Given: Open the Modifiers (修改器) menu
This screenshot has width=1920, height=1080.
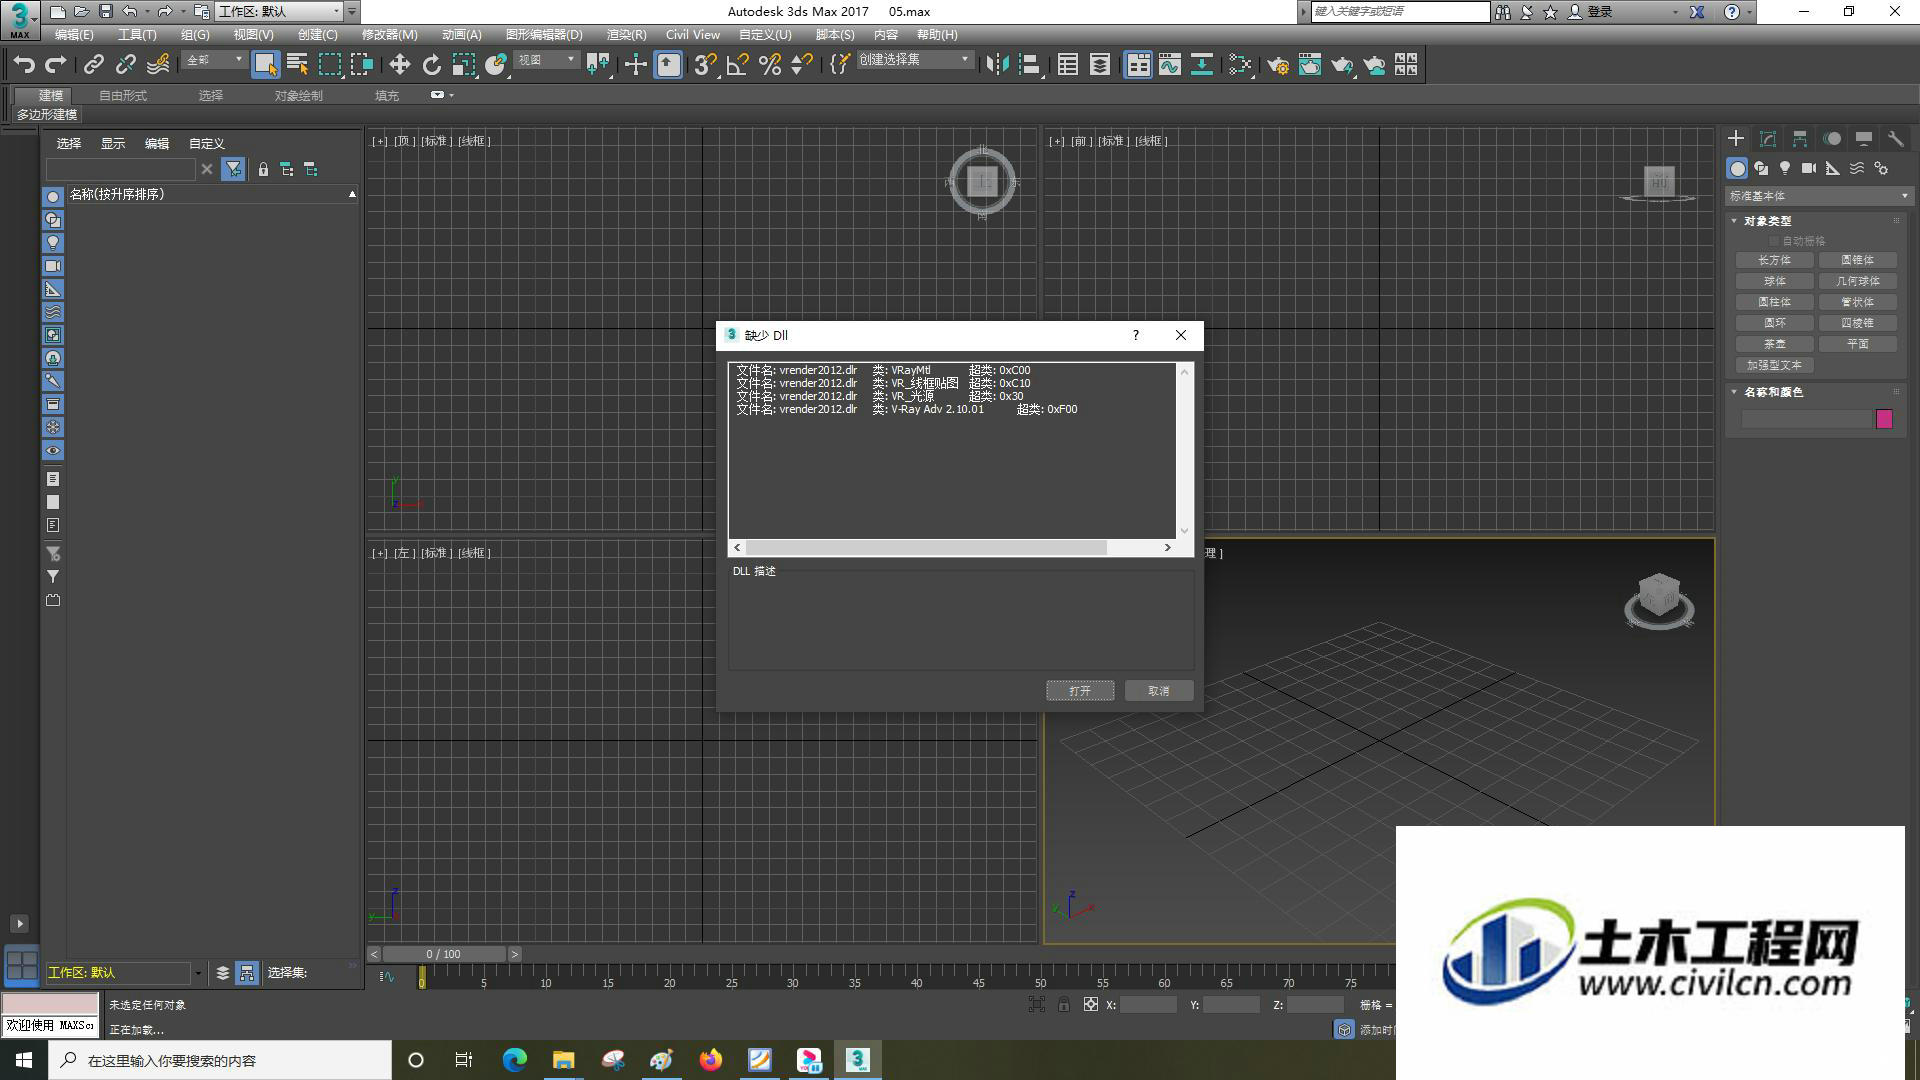Looking at the screenshot, I should coord(389,35).
